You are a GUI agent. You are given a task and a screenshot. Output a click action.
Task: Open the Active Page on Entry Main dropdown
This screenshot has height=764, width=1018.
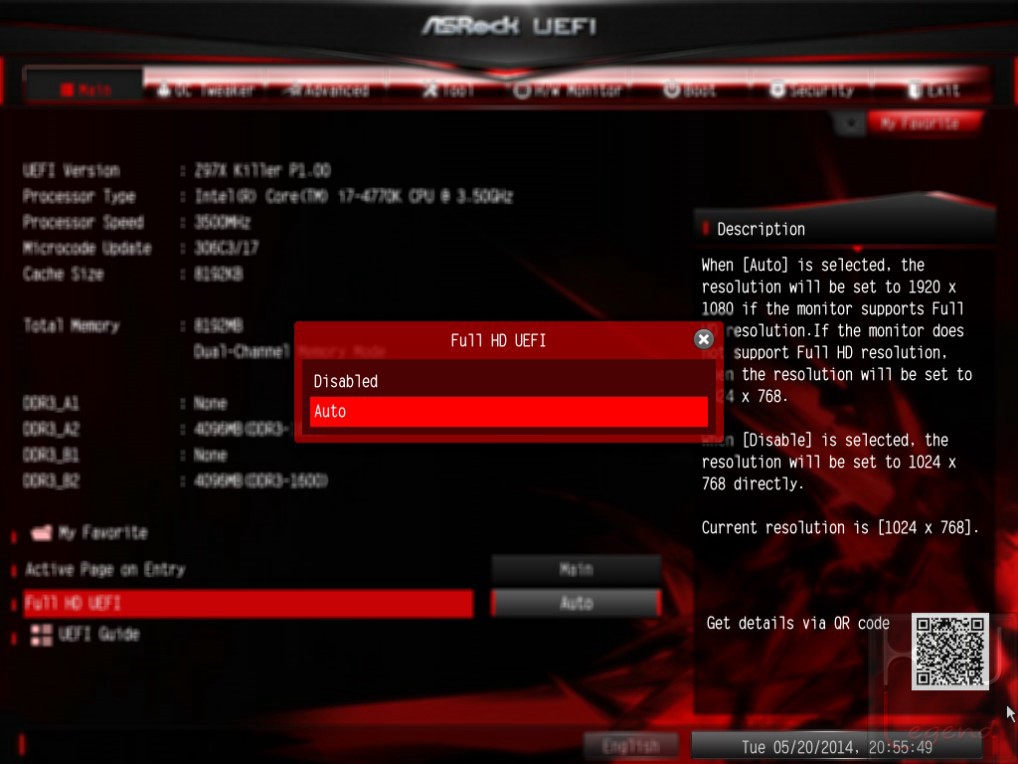click(x=576, y=569)
